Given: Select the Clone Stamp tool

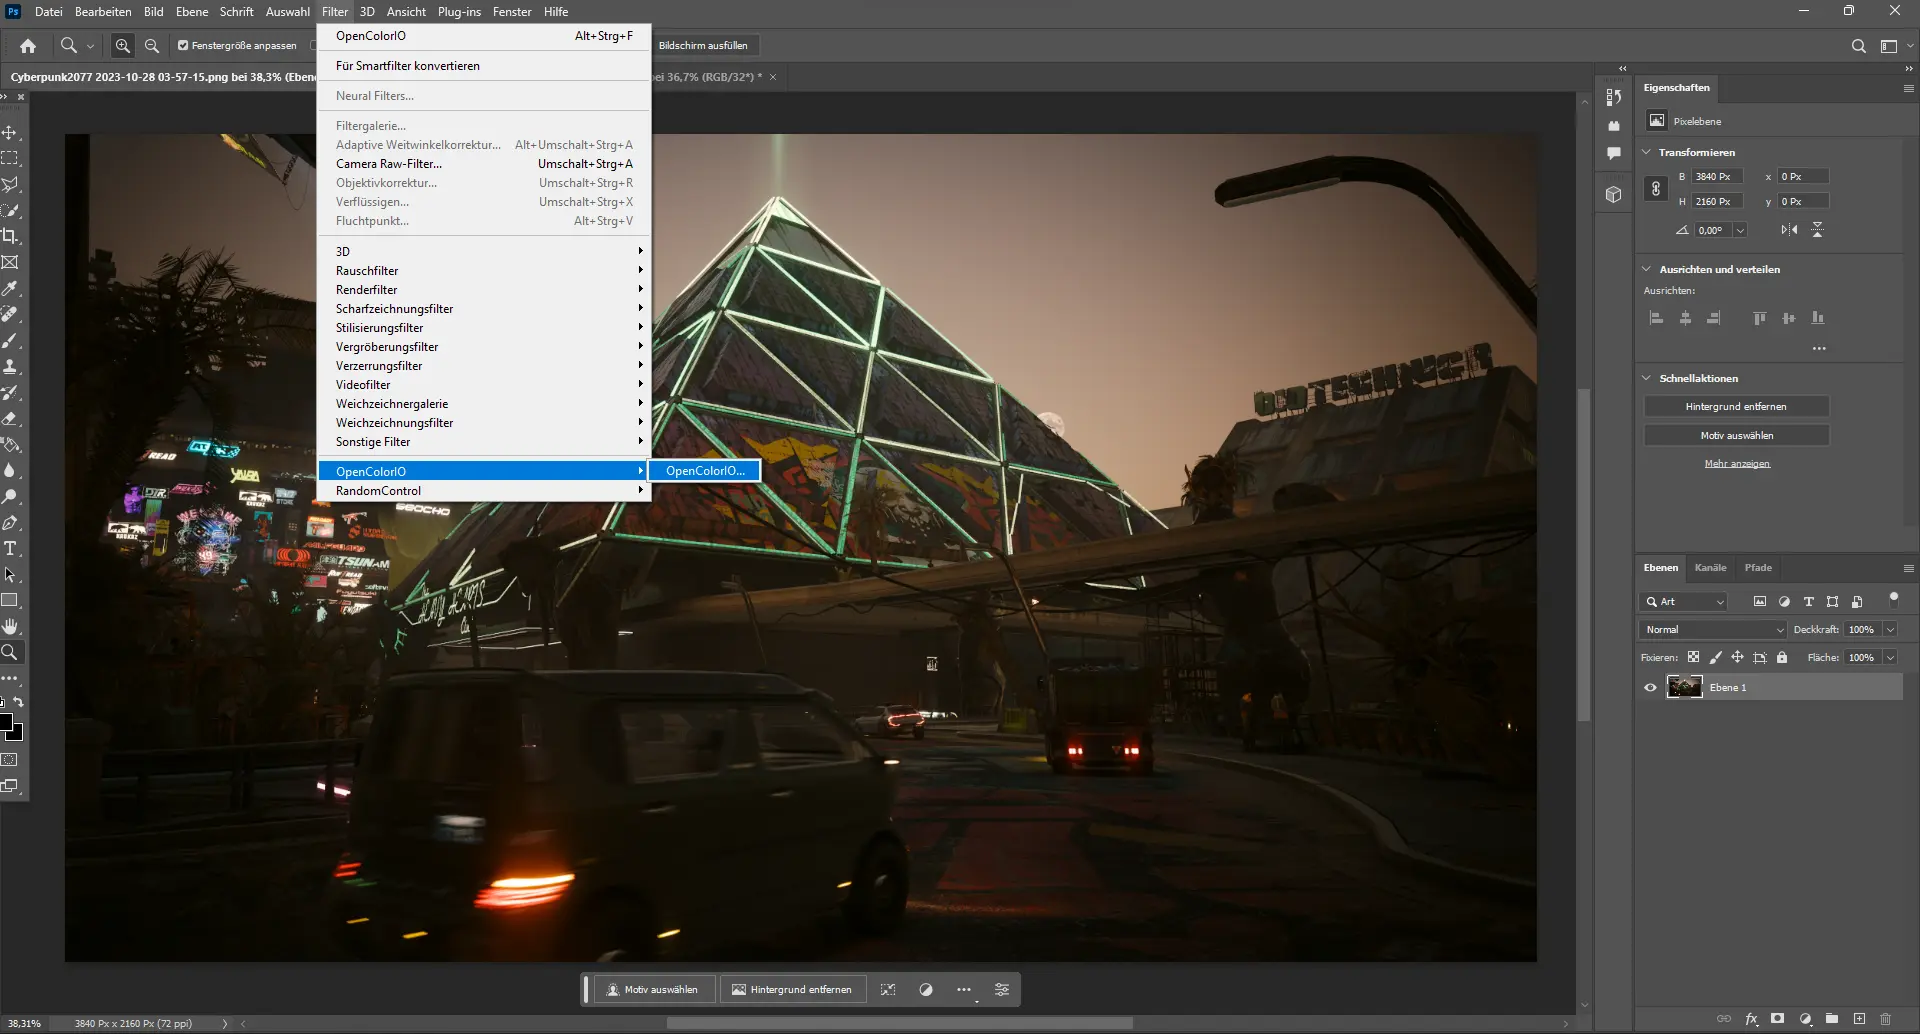Looking at the screenshot, I should click(x=10, y=367).
